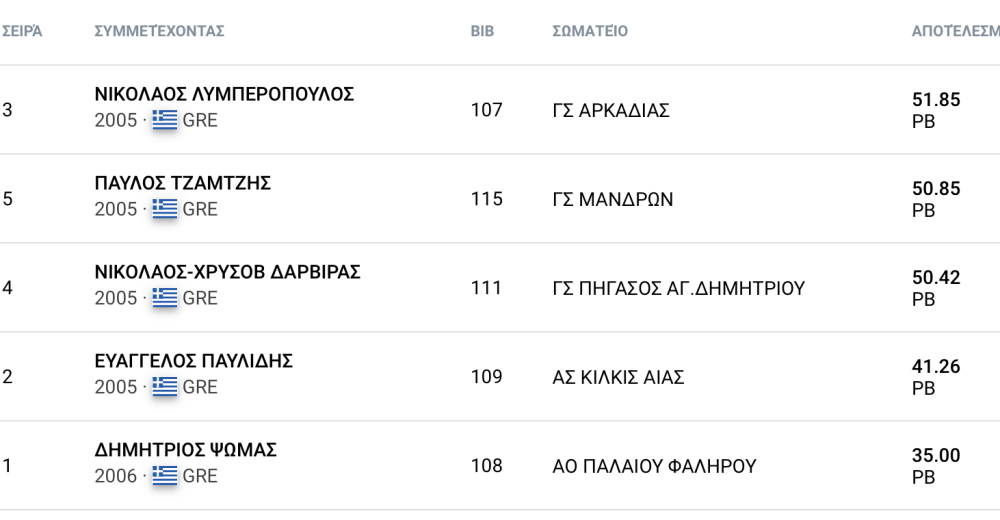Open club ΓΣ ΑΡΚΑΔΙΑΣ

click(x=610, y=110)
